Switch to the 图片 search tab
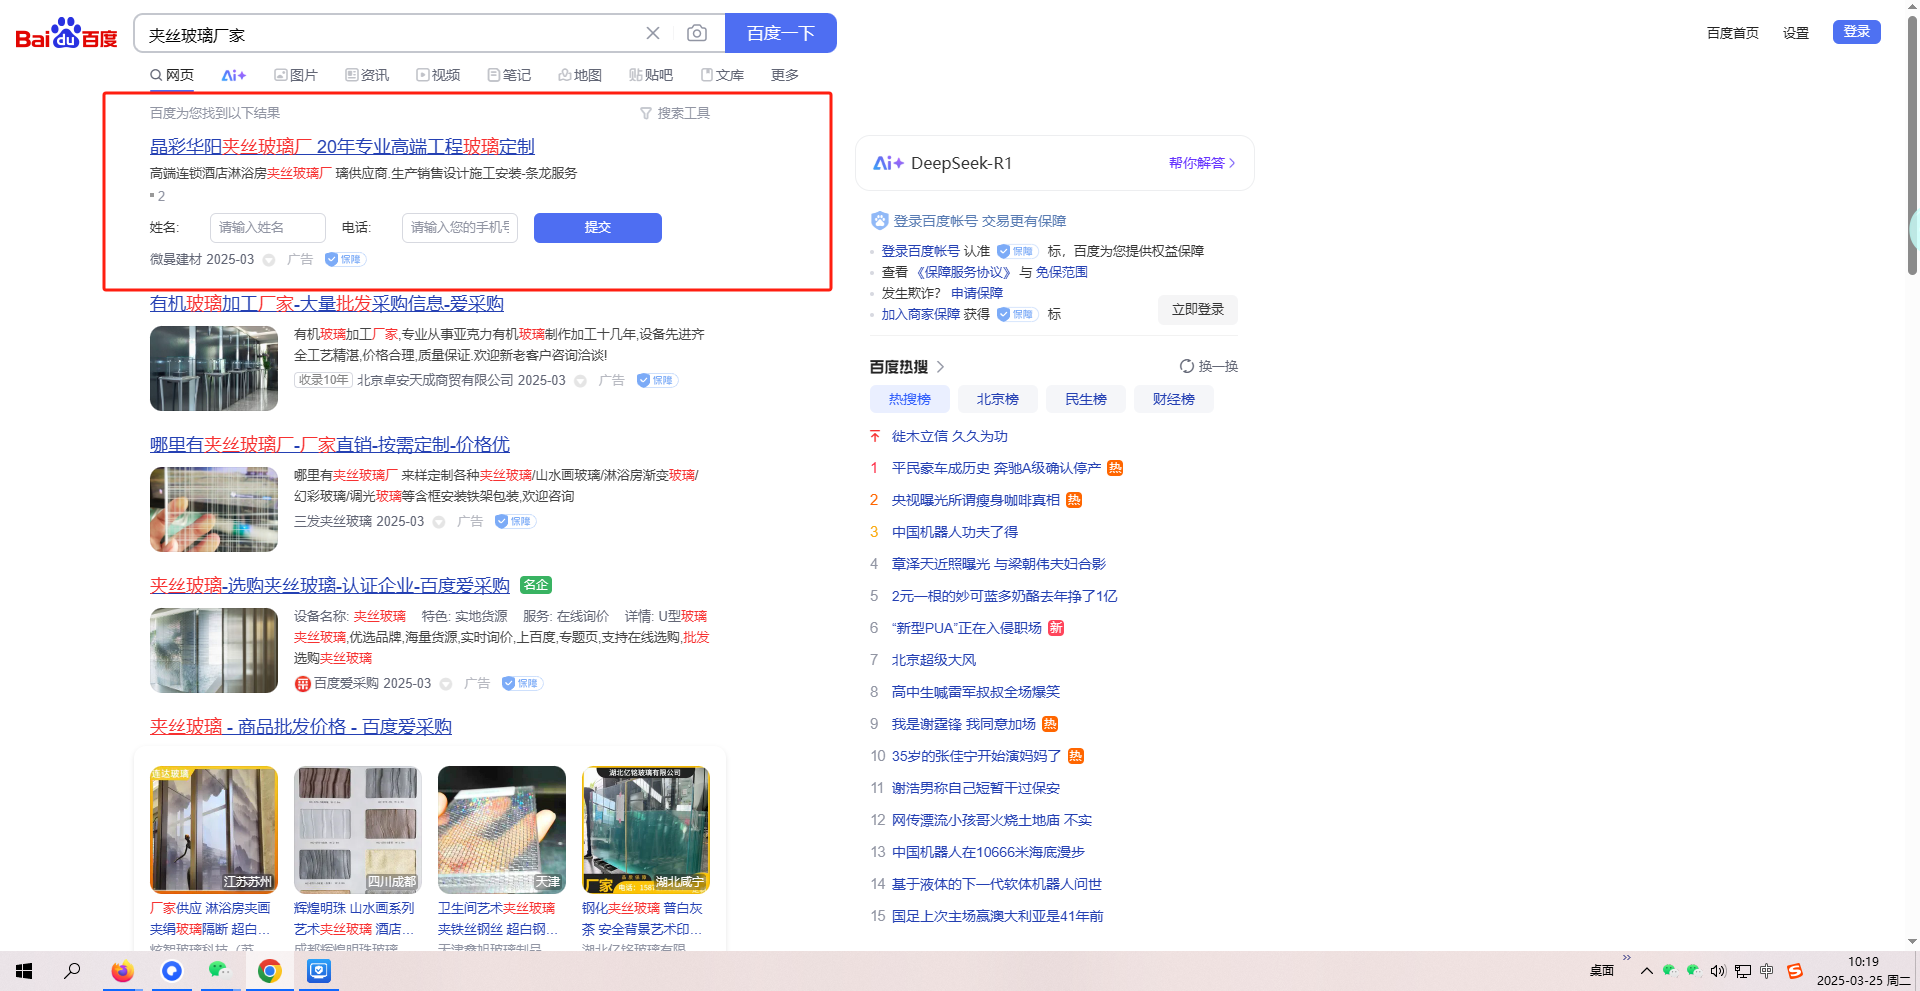1920x991 pixels. pyautogui.click(x=296, y=75)
